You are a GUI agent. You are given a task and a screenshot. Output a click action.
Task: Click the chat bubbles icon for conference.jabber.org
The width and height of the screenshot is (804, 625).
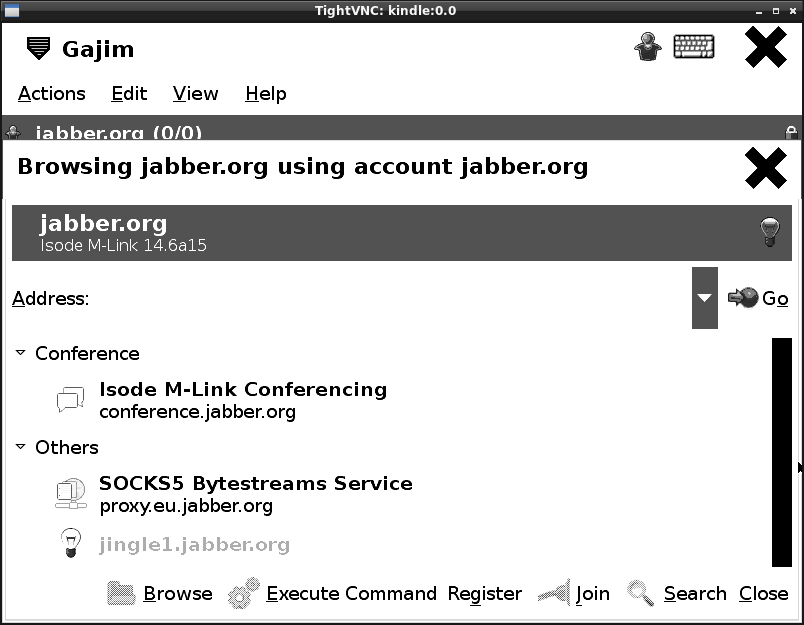(70, 400)
